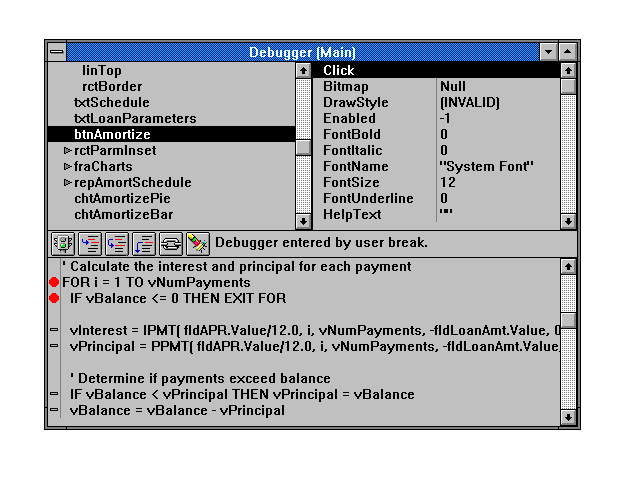Click the step into toolbar icon

(x=91, y=243)
